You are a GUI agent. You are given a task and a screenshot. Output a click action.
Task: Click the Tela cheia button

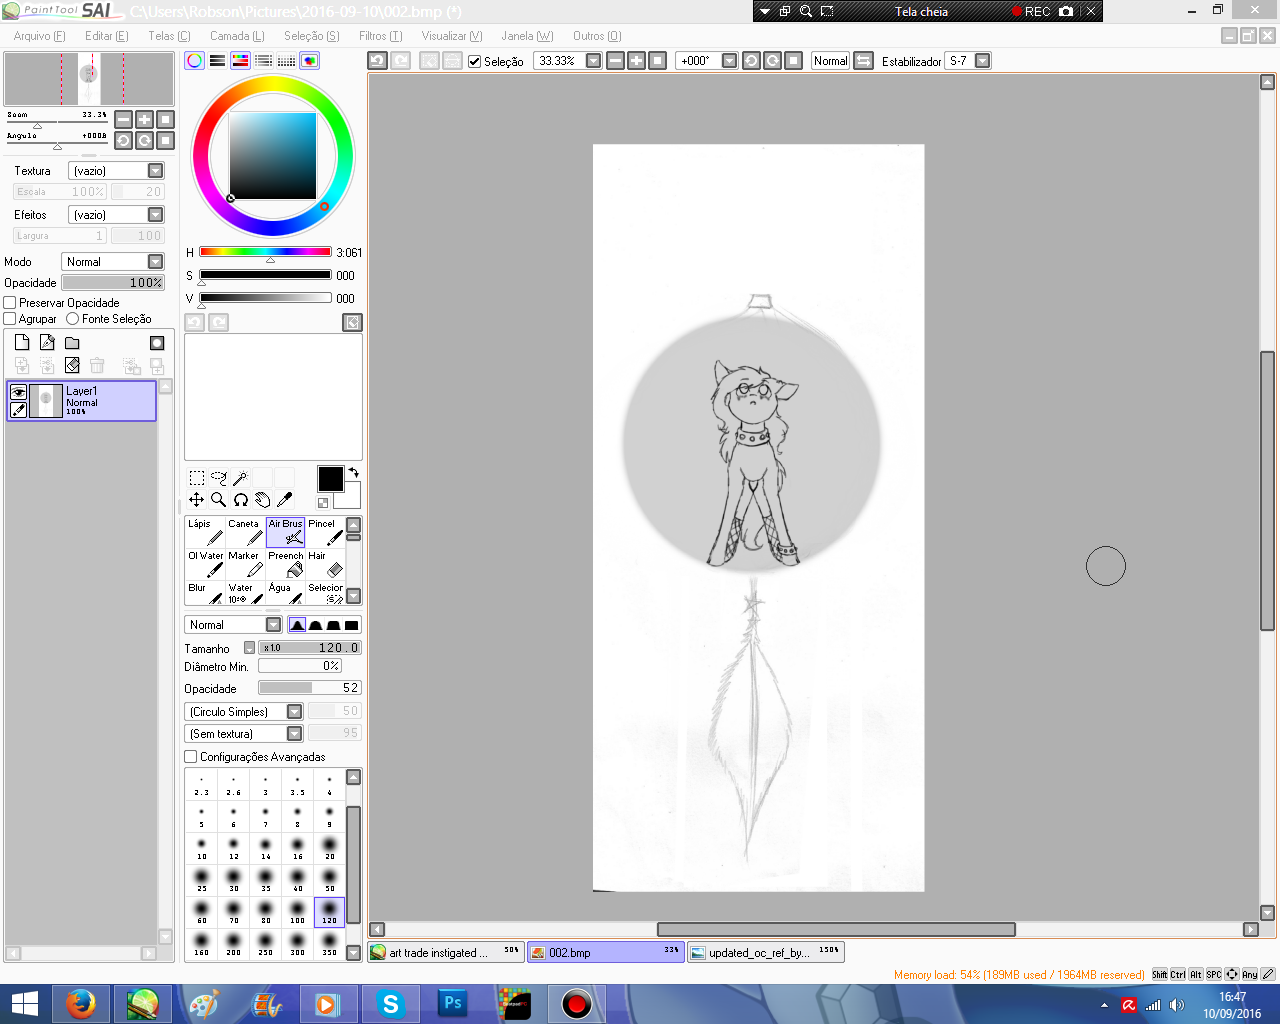(921, 12)
